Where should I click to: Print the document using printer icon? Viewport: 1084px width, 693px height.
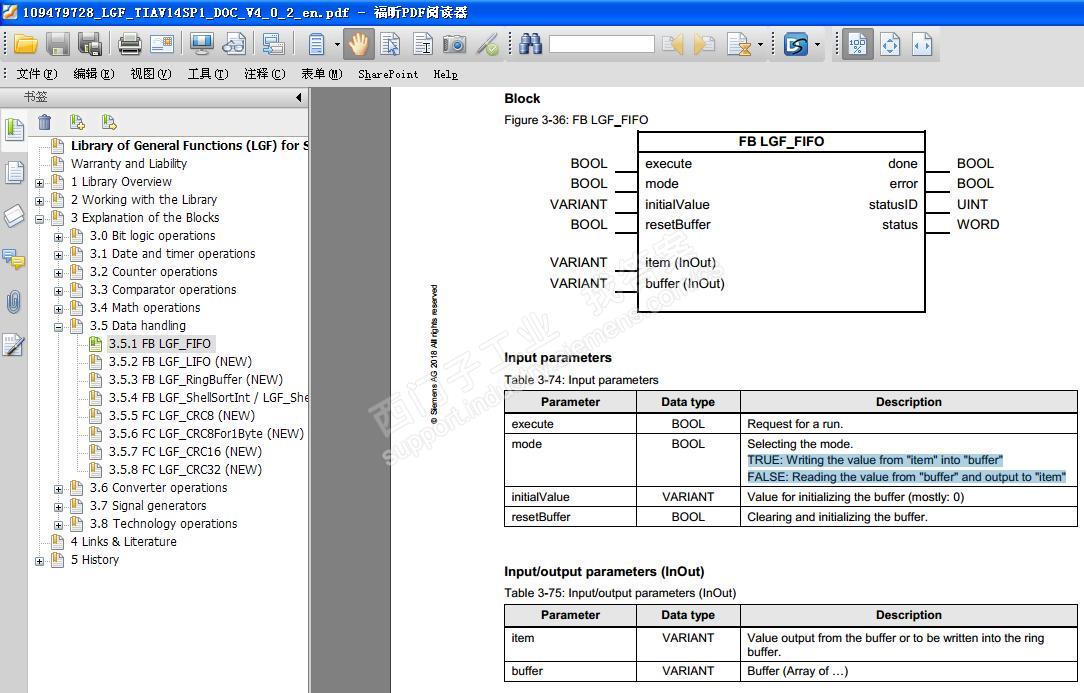pos(129,45)
